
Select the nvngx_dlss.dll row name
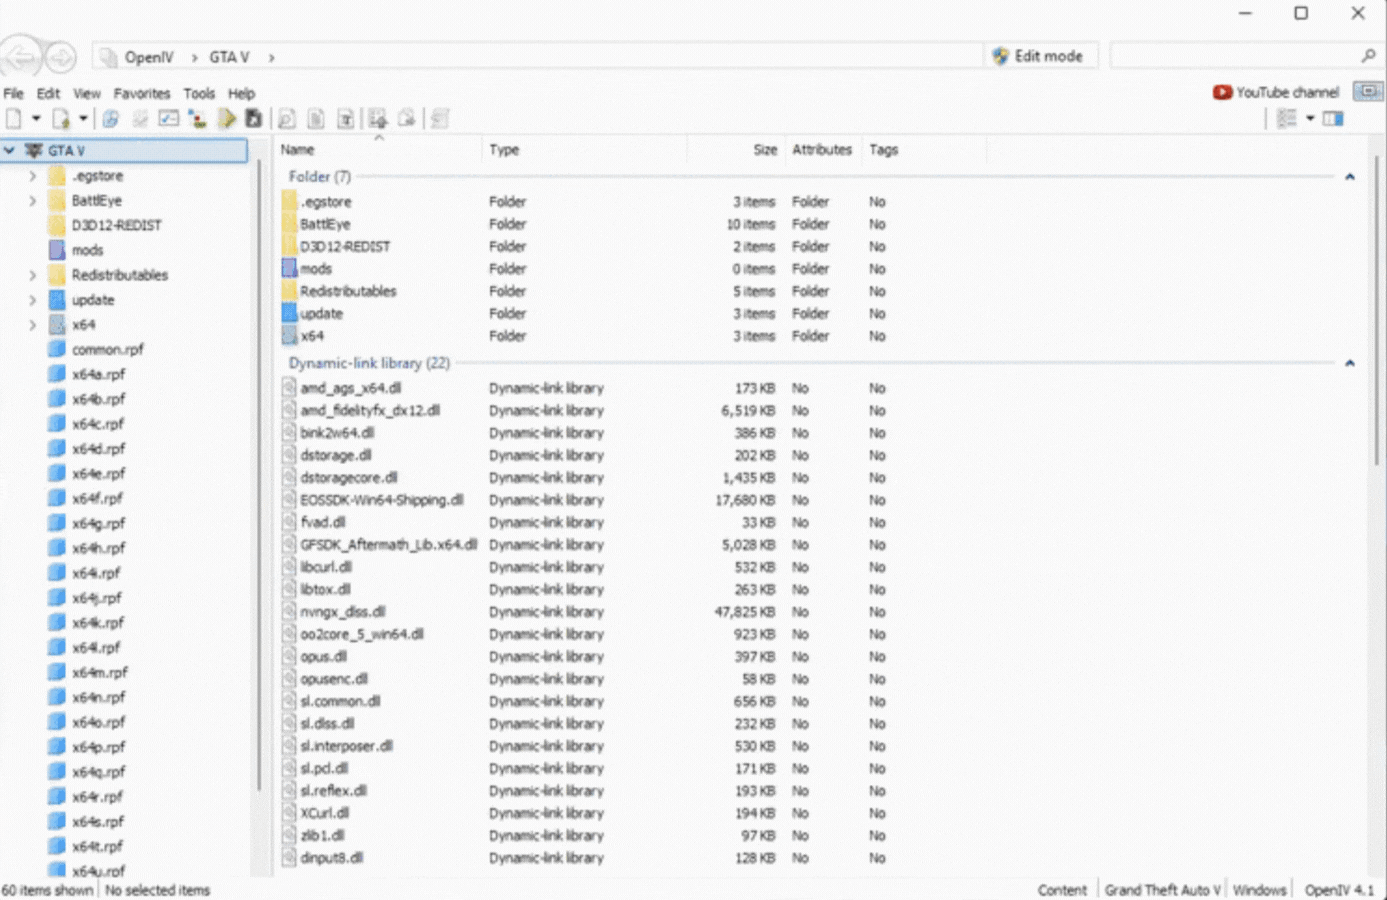coord(343,612)
